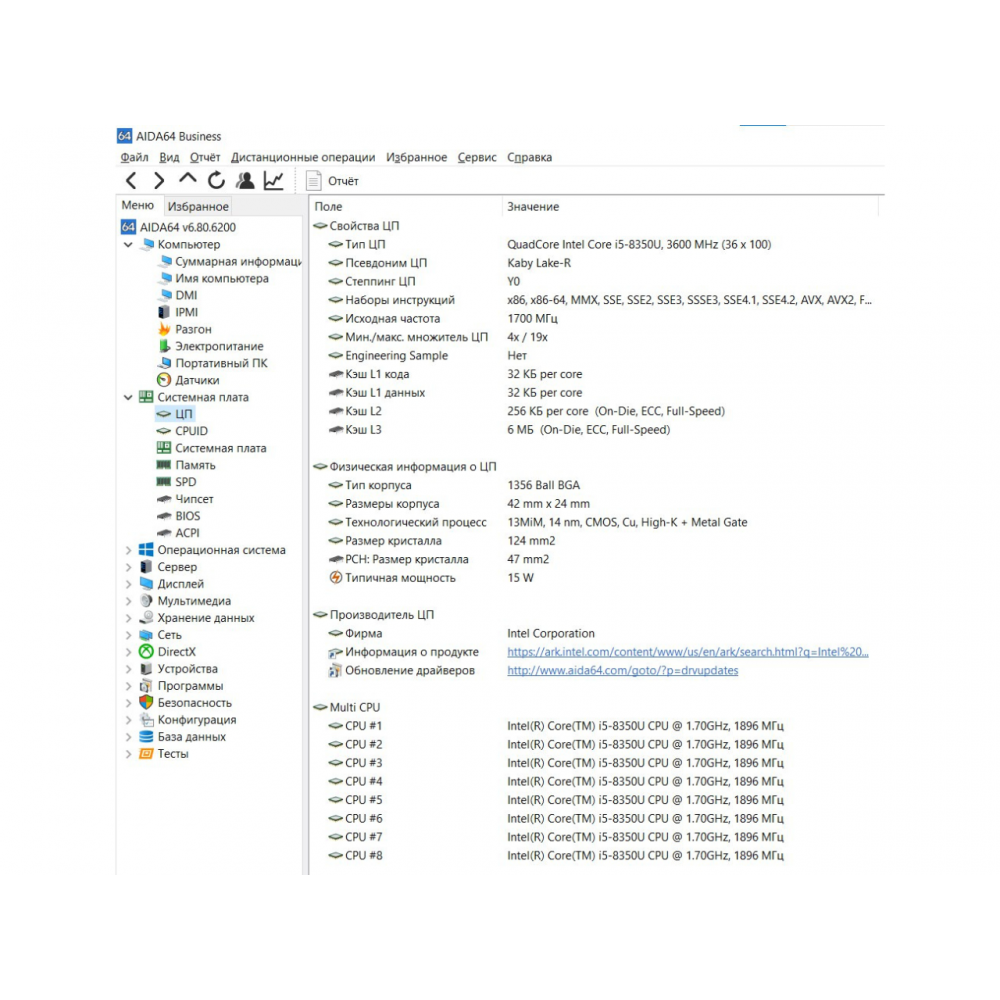Collapse the Системная плата parent tree node
The height and width of the screenshot is (1000, 1000).
tap(128, 397)
